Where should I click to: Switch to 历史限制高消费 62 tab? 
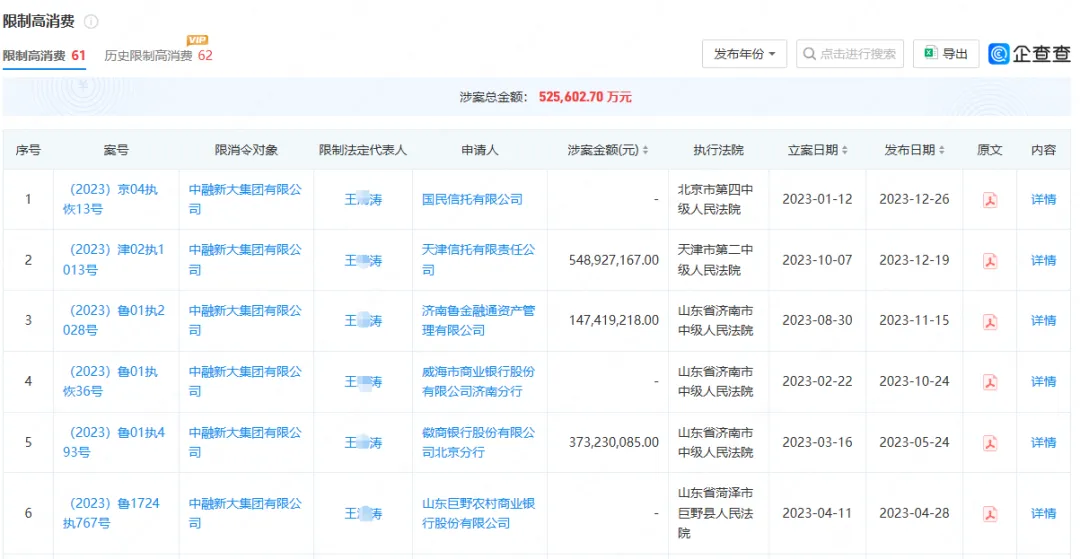[158, 56]
